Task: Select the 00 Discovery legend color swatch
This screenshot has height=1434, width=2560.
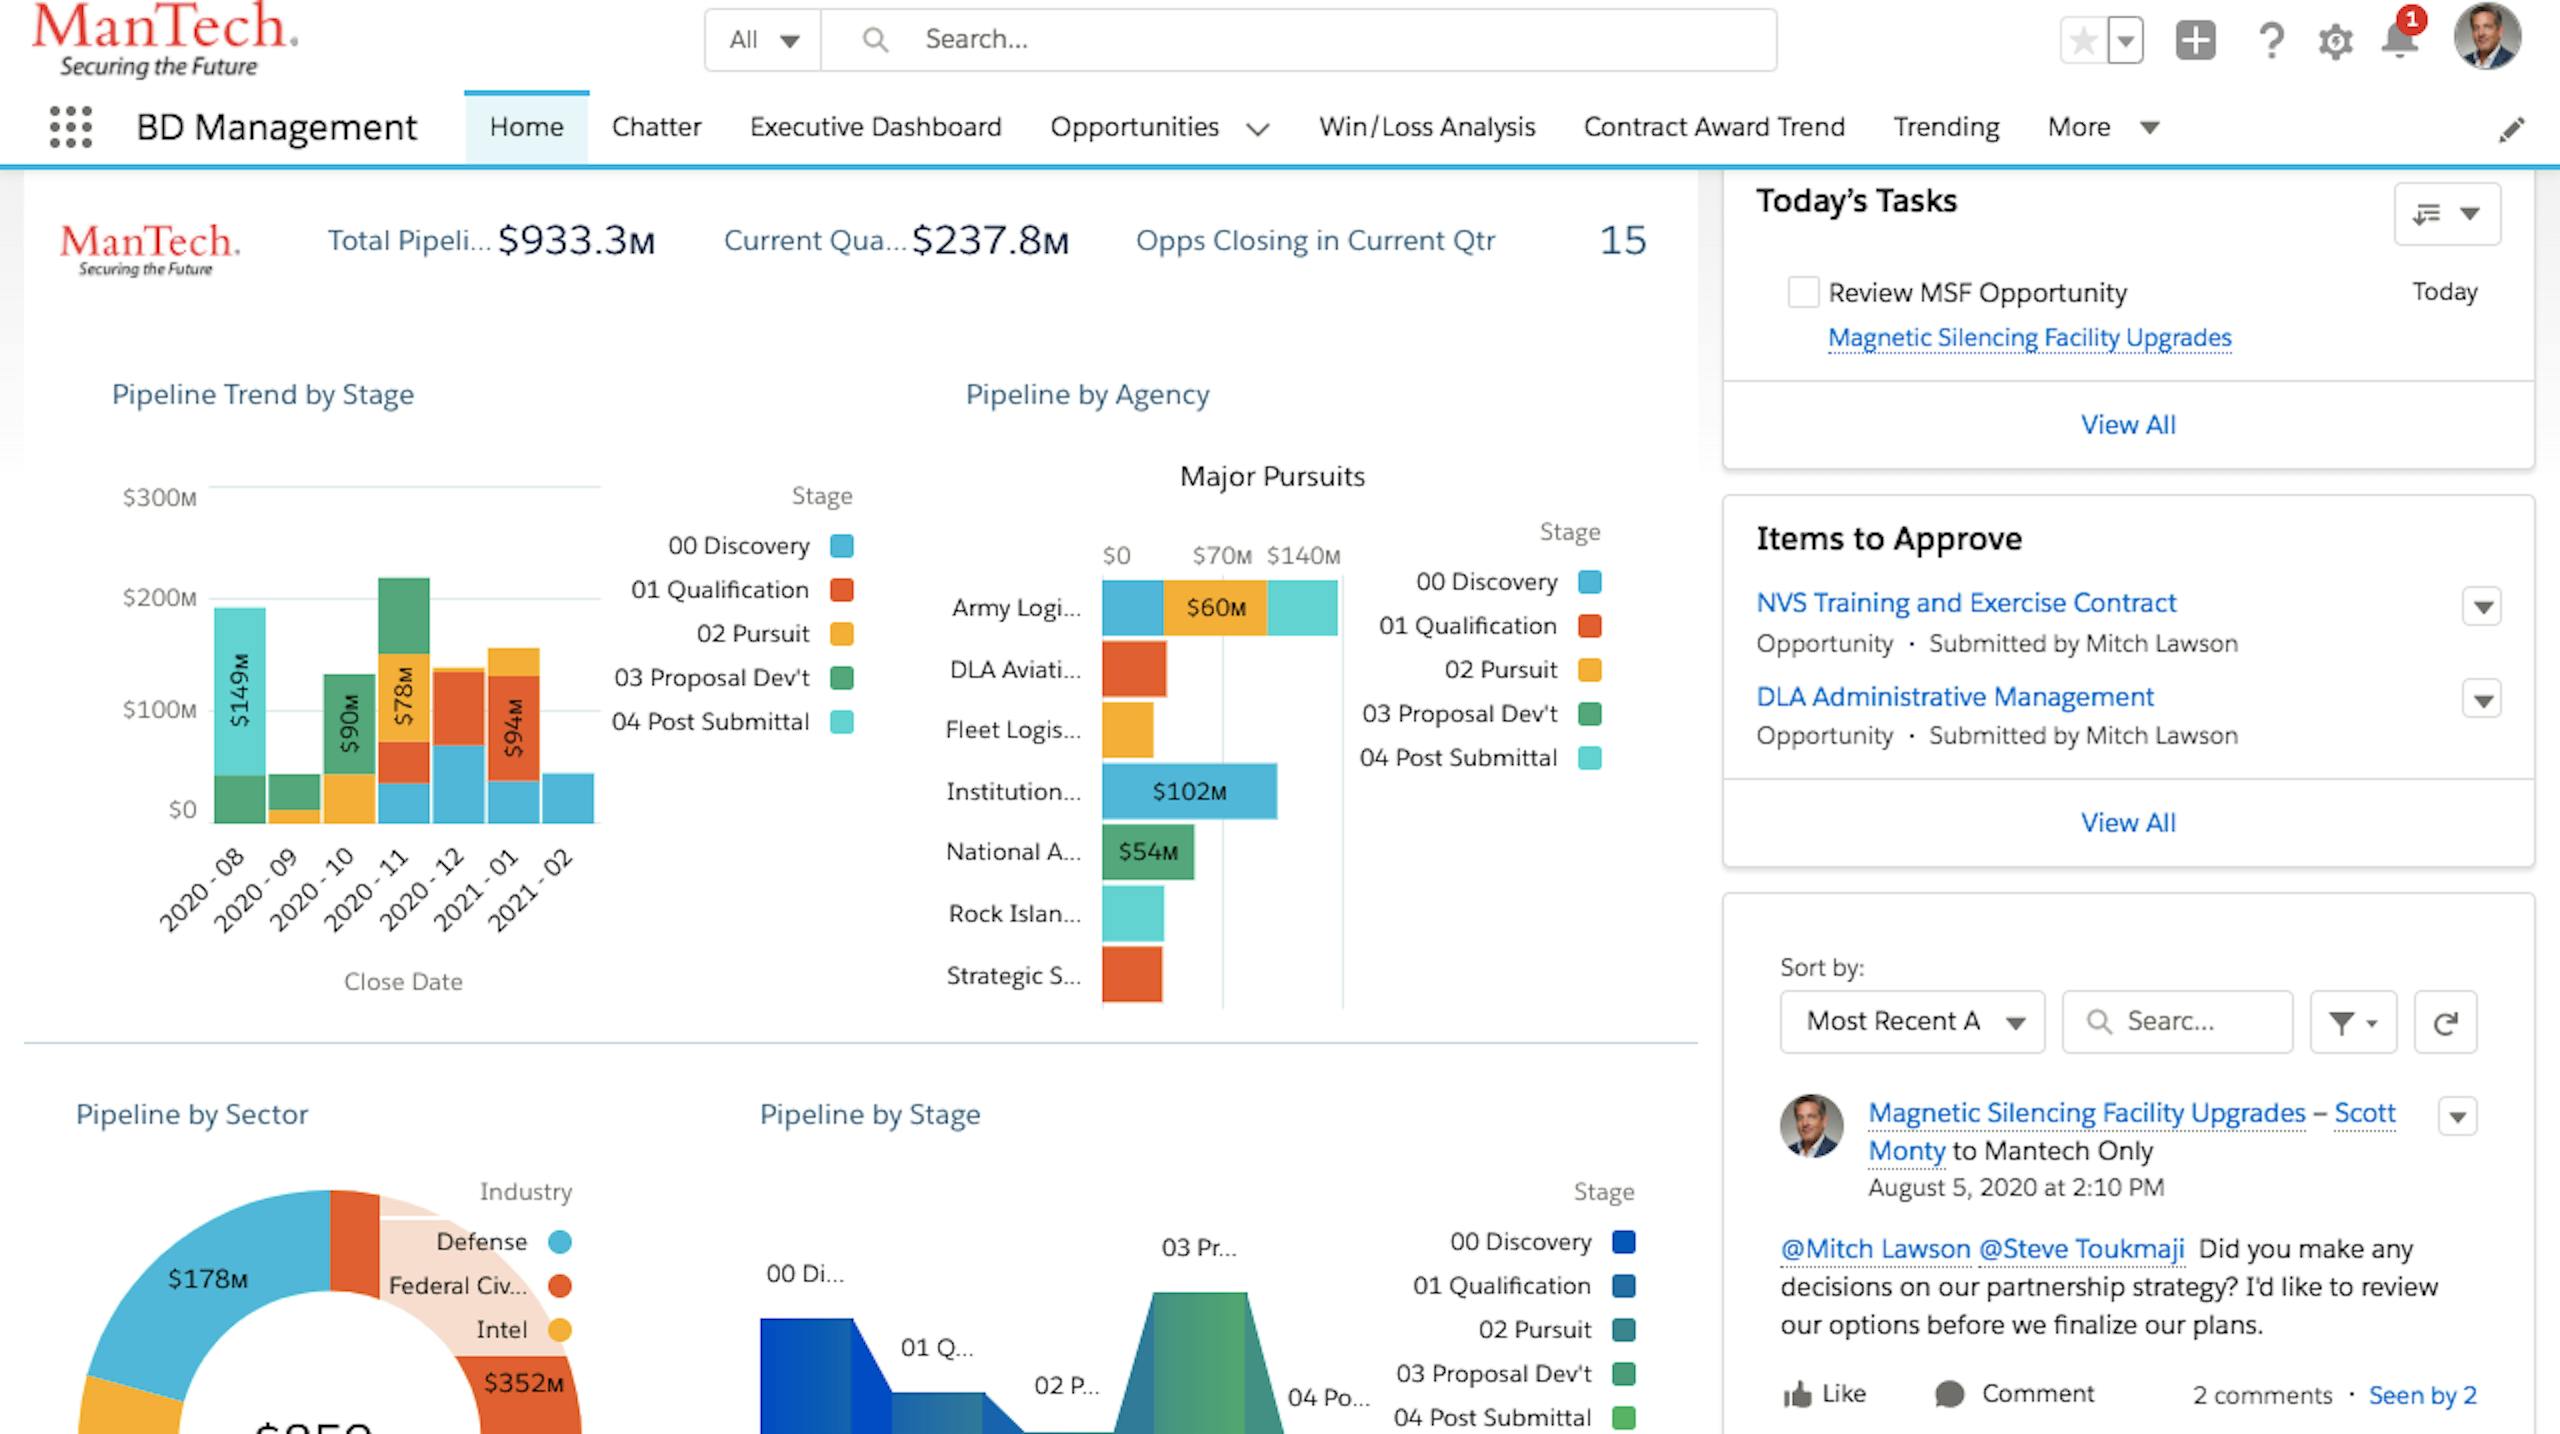Action: point(840,546)
